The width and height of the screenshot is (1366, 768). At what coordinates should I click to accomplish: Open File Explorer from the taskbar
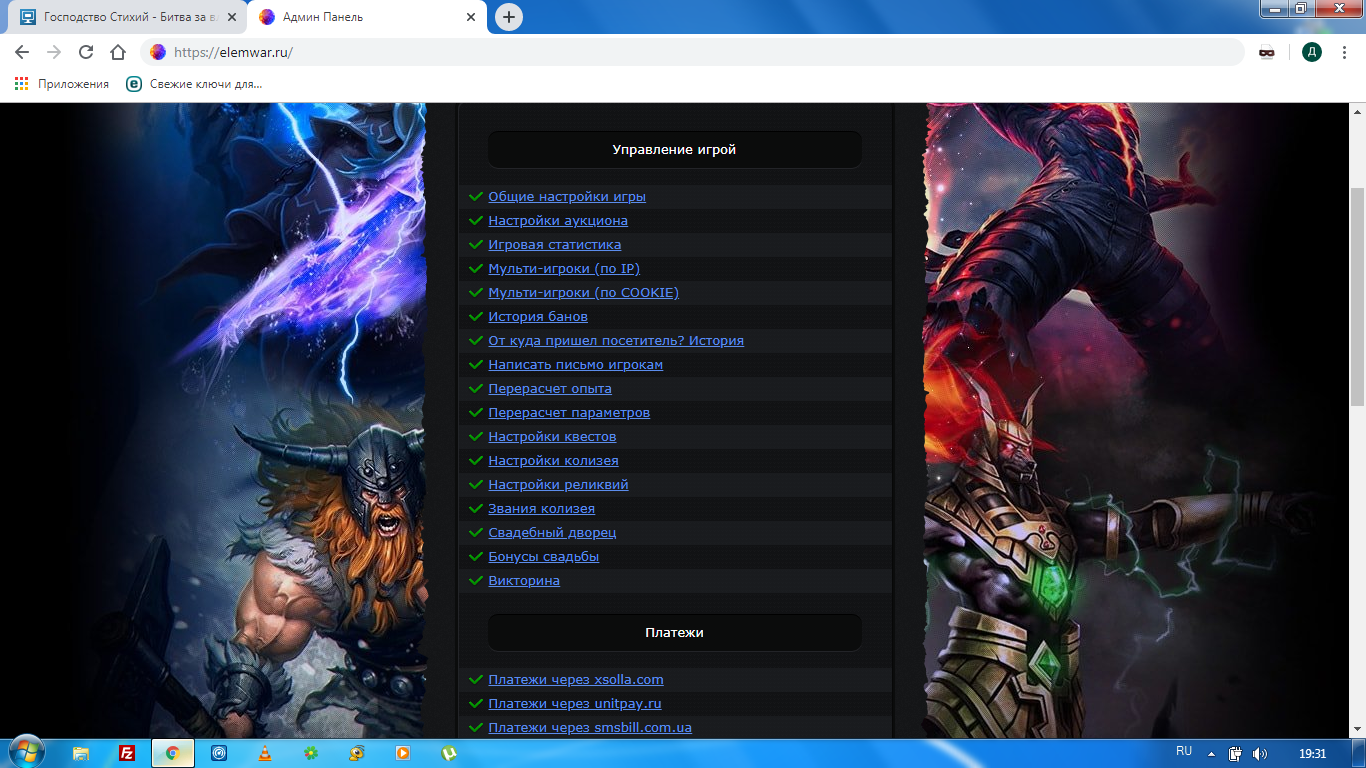81,753
